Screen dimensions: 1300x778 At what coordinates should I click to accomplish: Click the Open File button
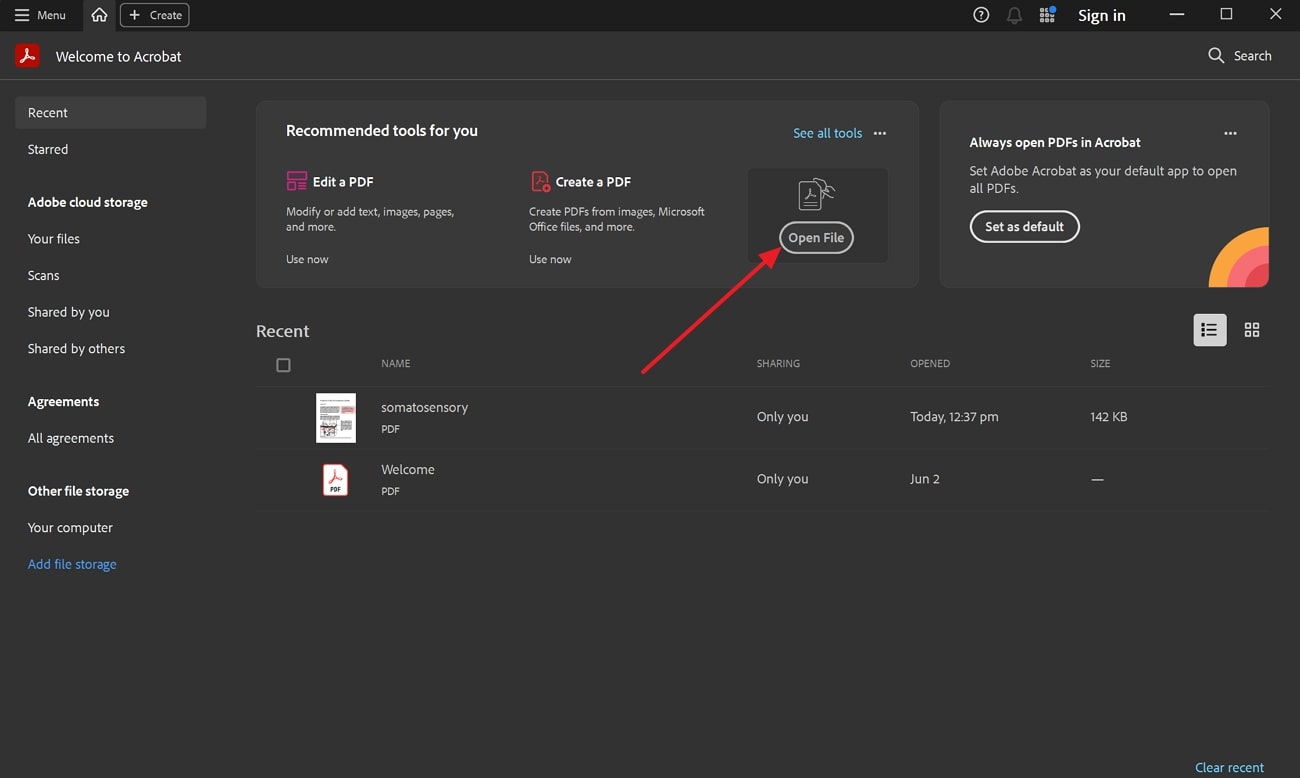point(816,238)
